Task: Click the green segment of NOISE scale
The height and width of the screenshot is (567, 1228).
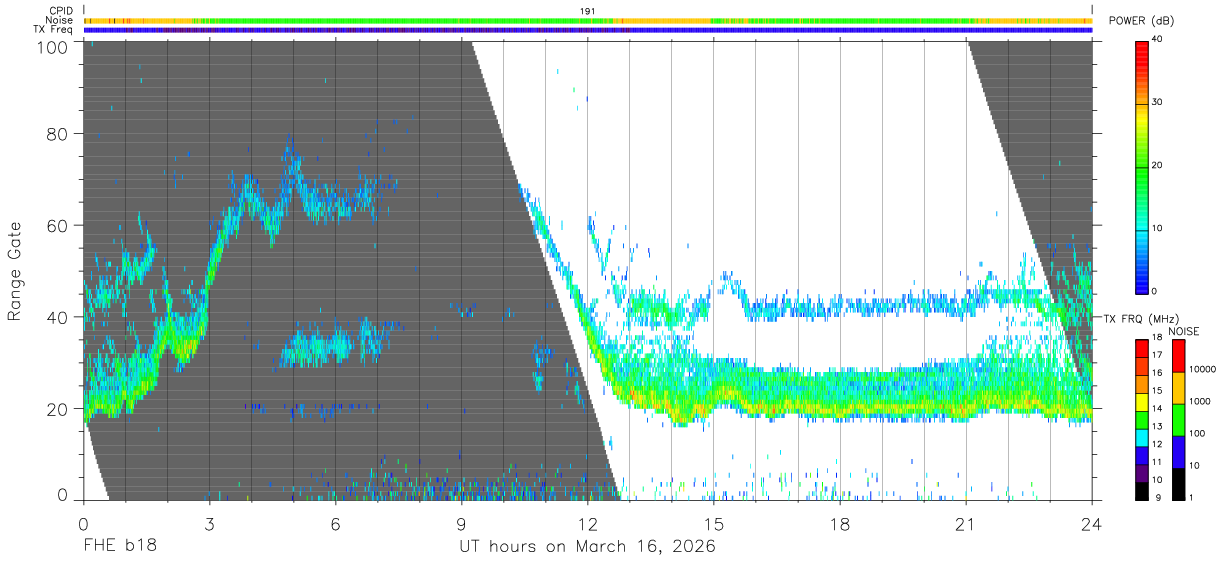Action: click(x=1178, y=419)
